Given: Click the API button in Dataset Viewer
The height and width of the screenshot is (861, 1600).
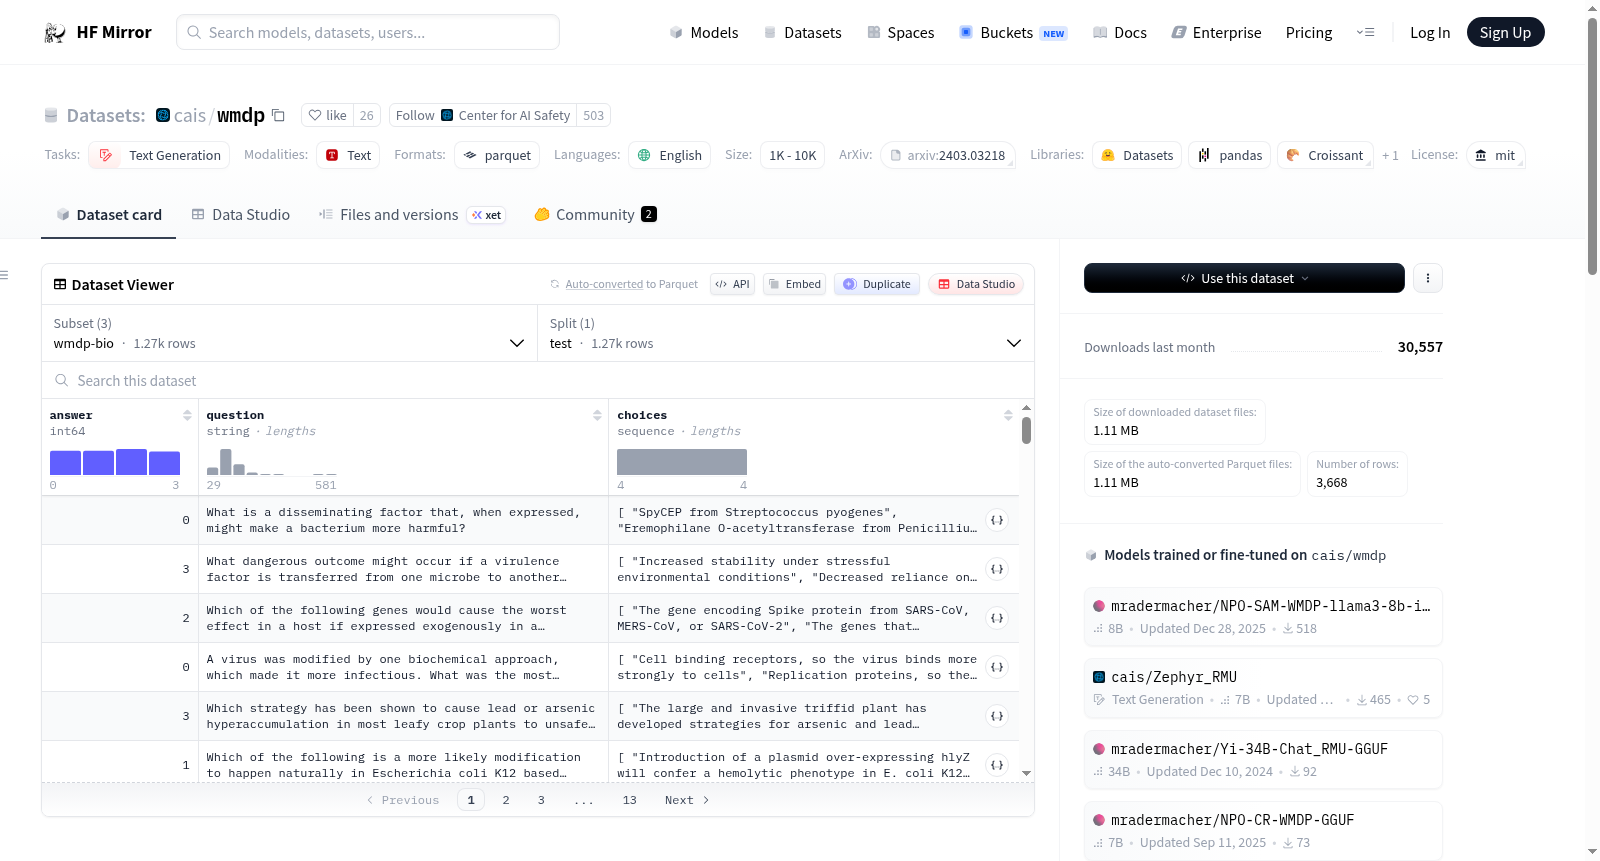Looking at the screenshot, I should 732,284.
